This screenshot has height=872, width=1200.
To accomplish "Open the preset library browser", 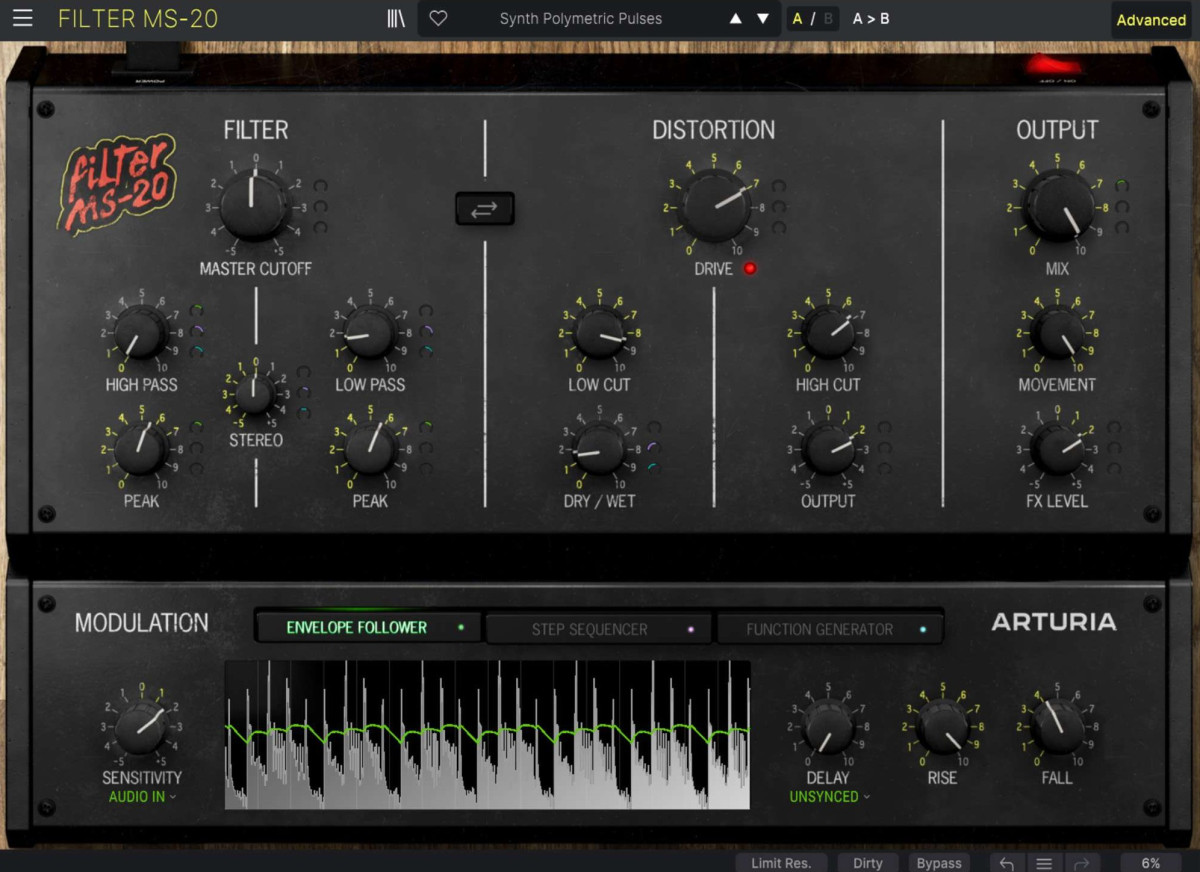I will 395,18.
